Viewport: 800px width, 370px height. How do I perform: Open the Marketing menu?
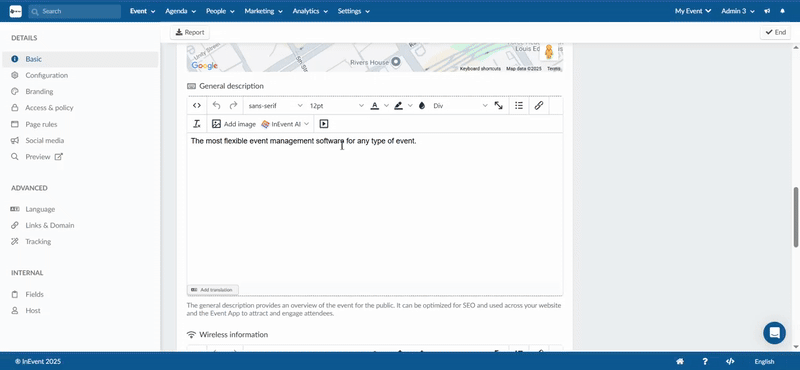tap(264, 11)
